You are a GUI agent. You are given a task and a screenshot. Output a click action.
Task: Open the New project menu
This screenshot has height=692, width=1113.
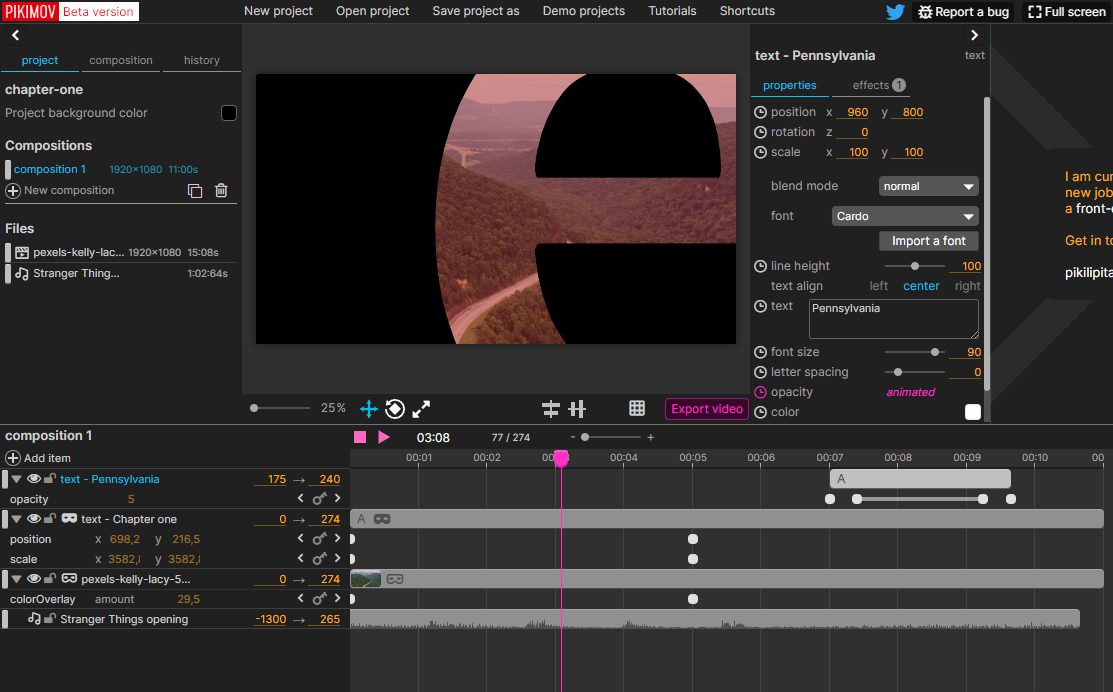278,11
